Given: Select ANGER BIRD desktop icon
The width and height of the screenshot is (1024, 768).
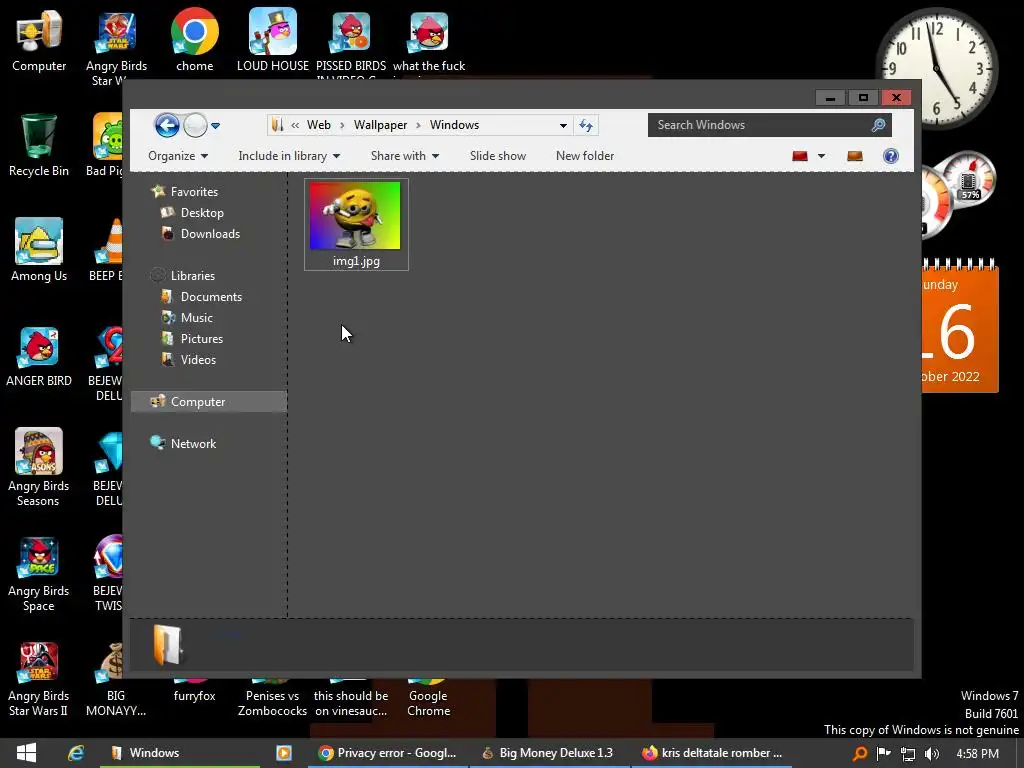Looking at the screenshot, I should [x=39, y=356].
